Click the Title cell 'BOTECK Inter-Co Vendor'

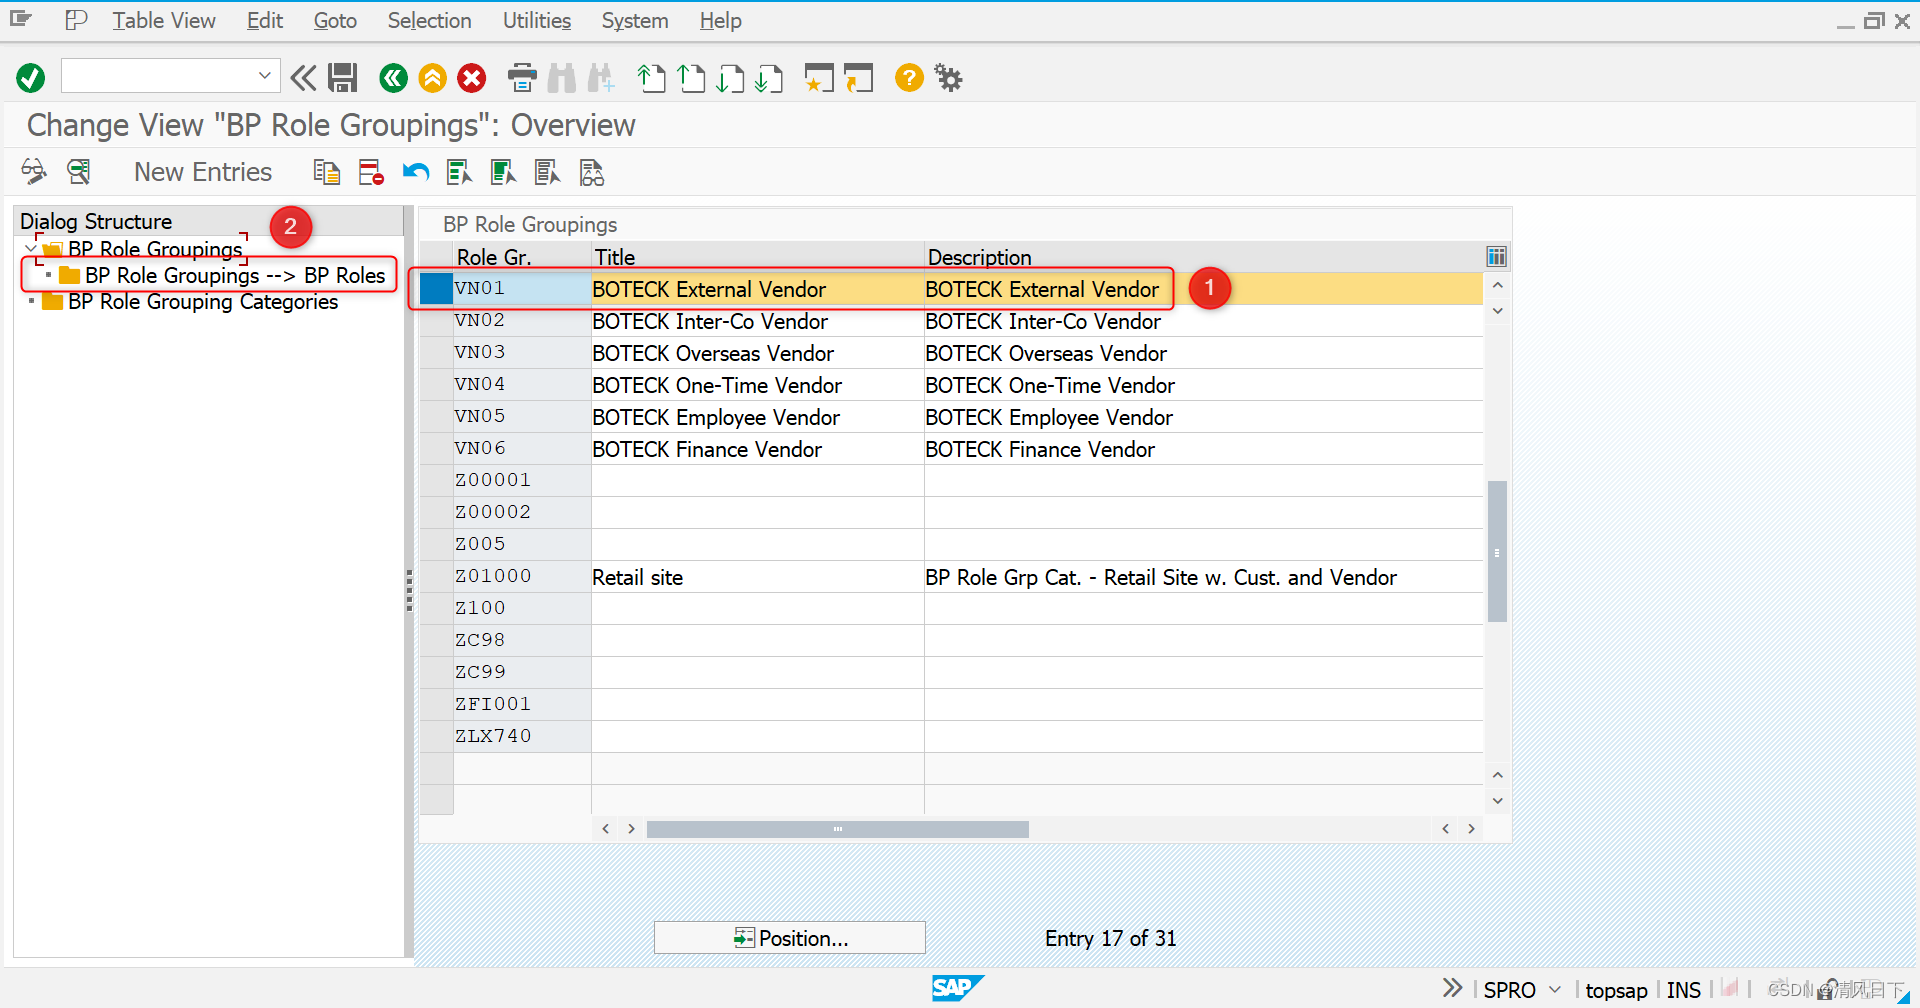coord(757,321)
